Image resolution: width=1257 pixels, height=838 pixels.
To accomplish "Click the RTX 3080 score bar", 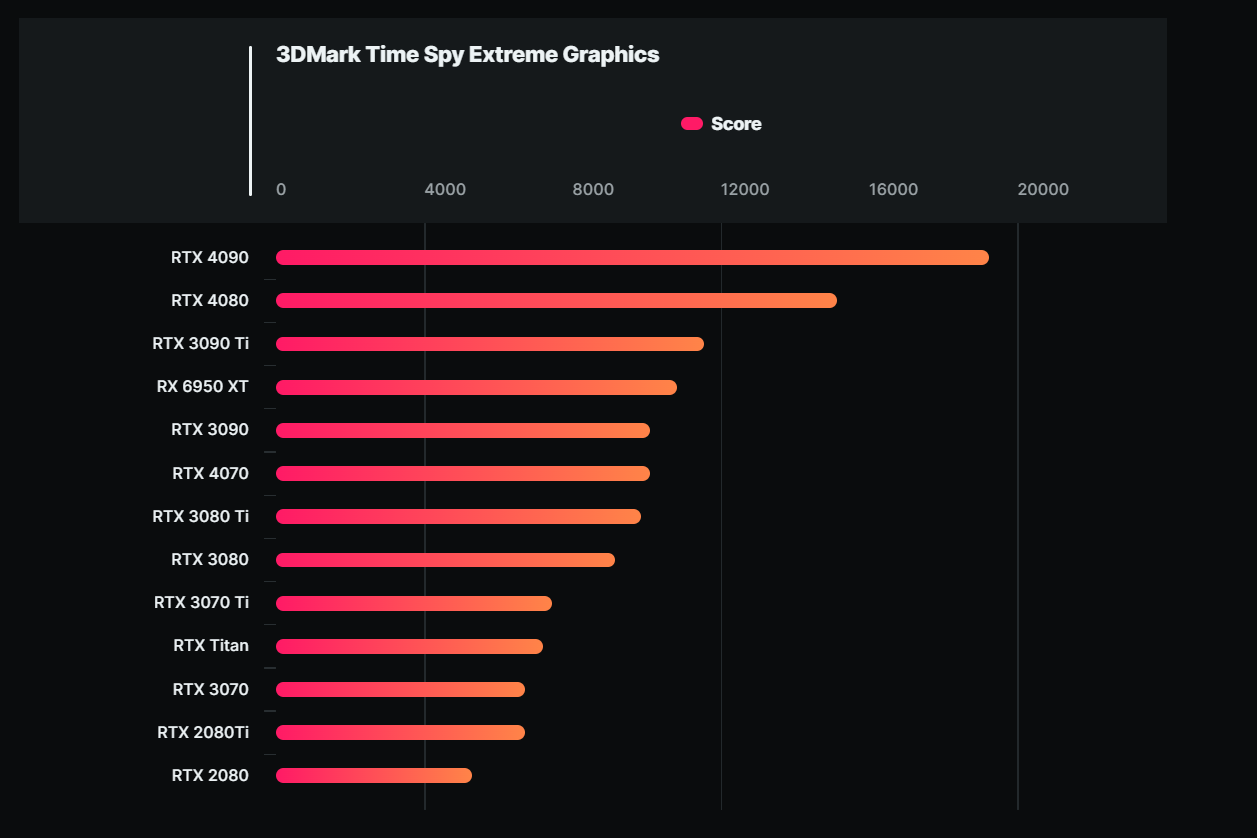I will (x=445, y=560).
